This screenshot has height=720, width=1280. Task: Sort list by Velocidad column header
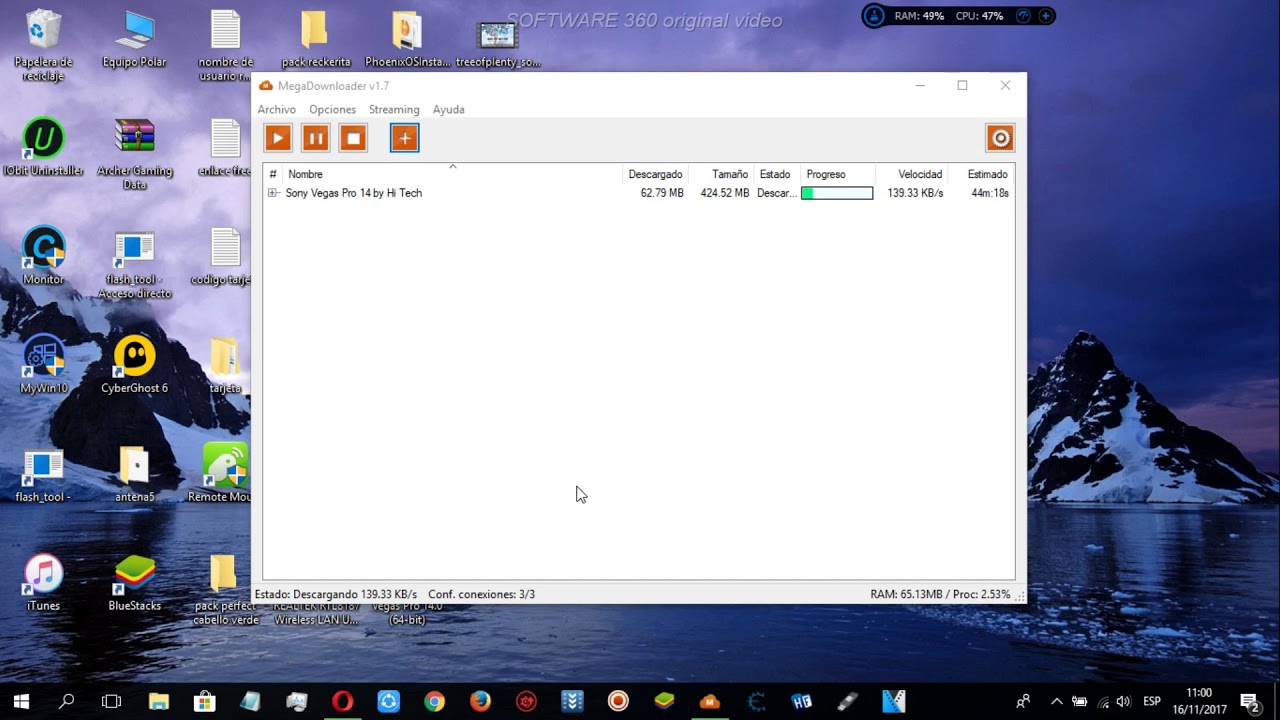(x=911, y=174)
